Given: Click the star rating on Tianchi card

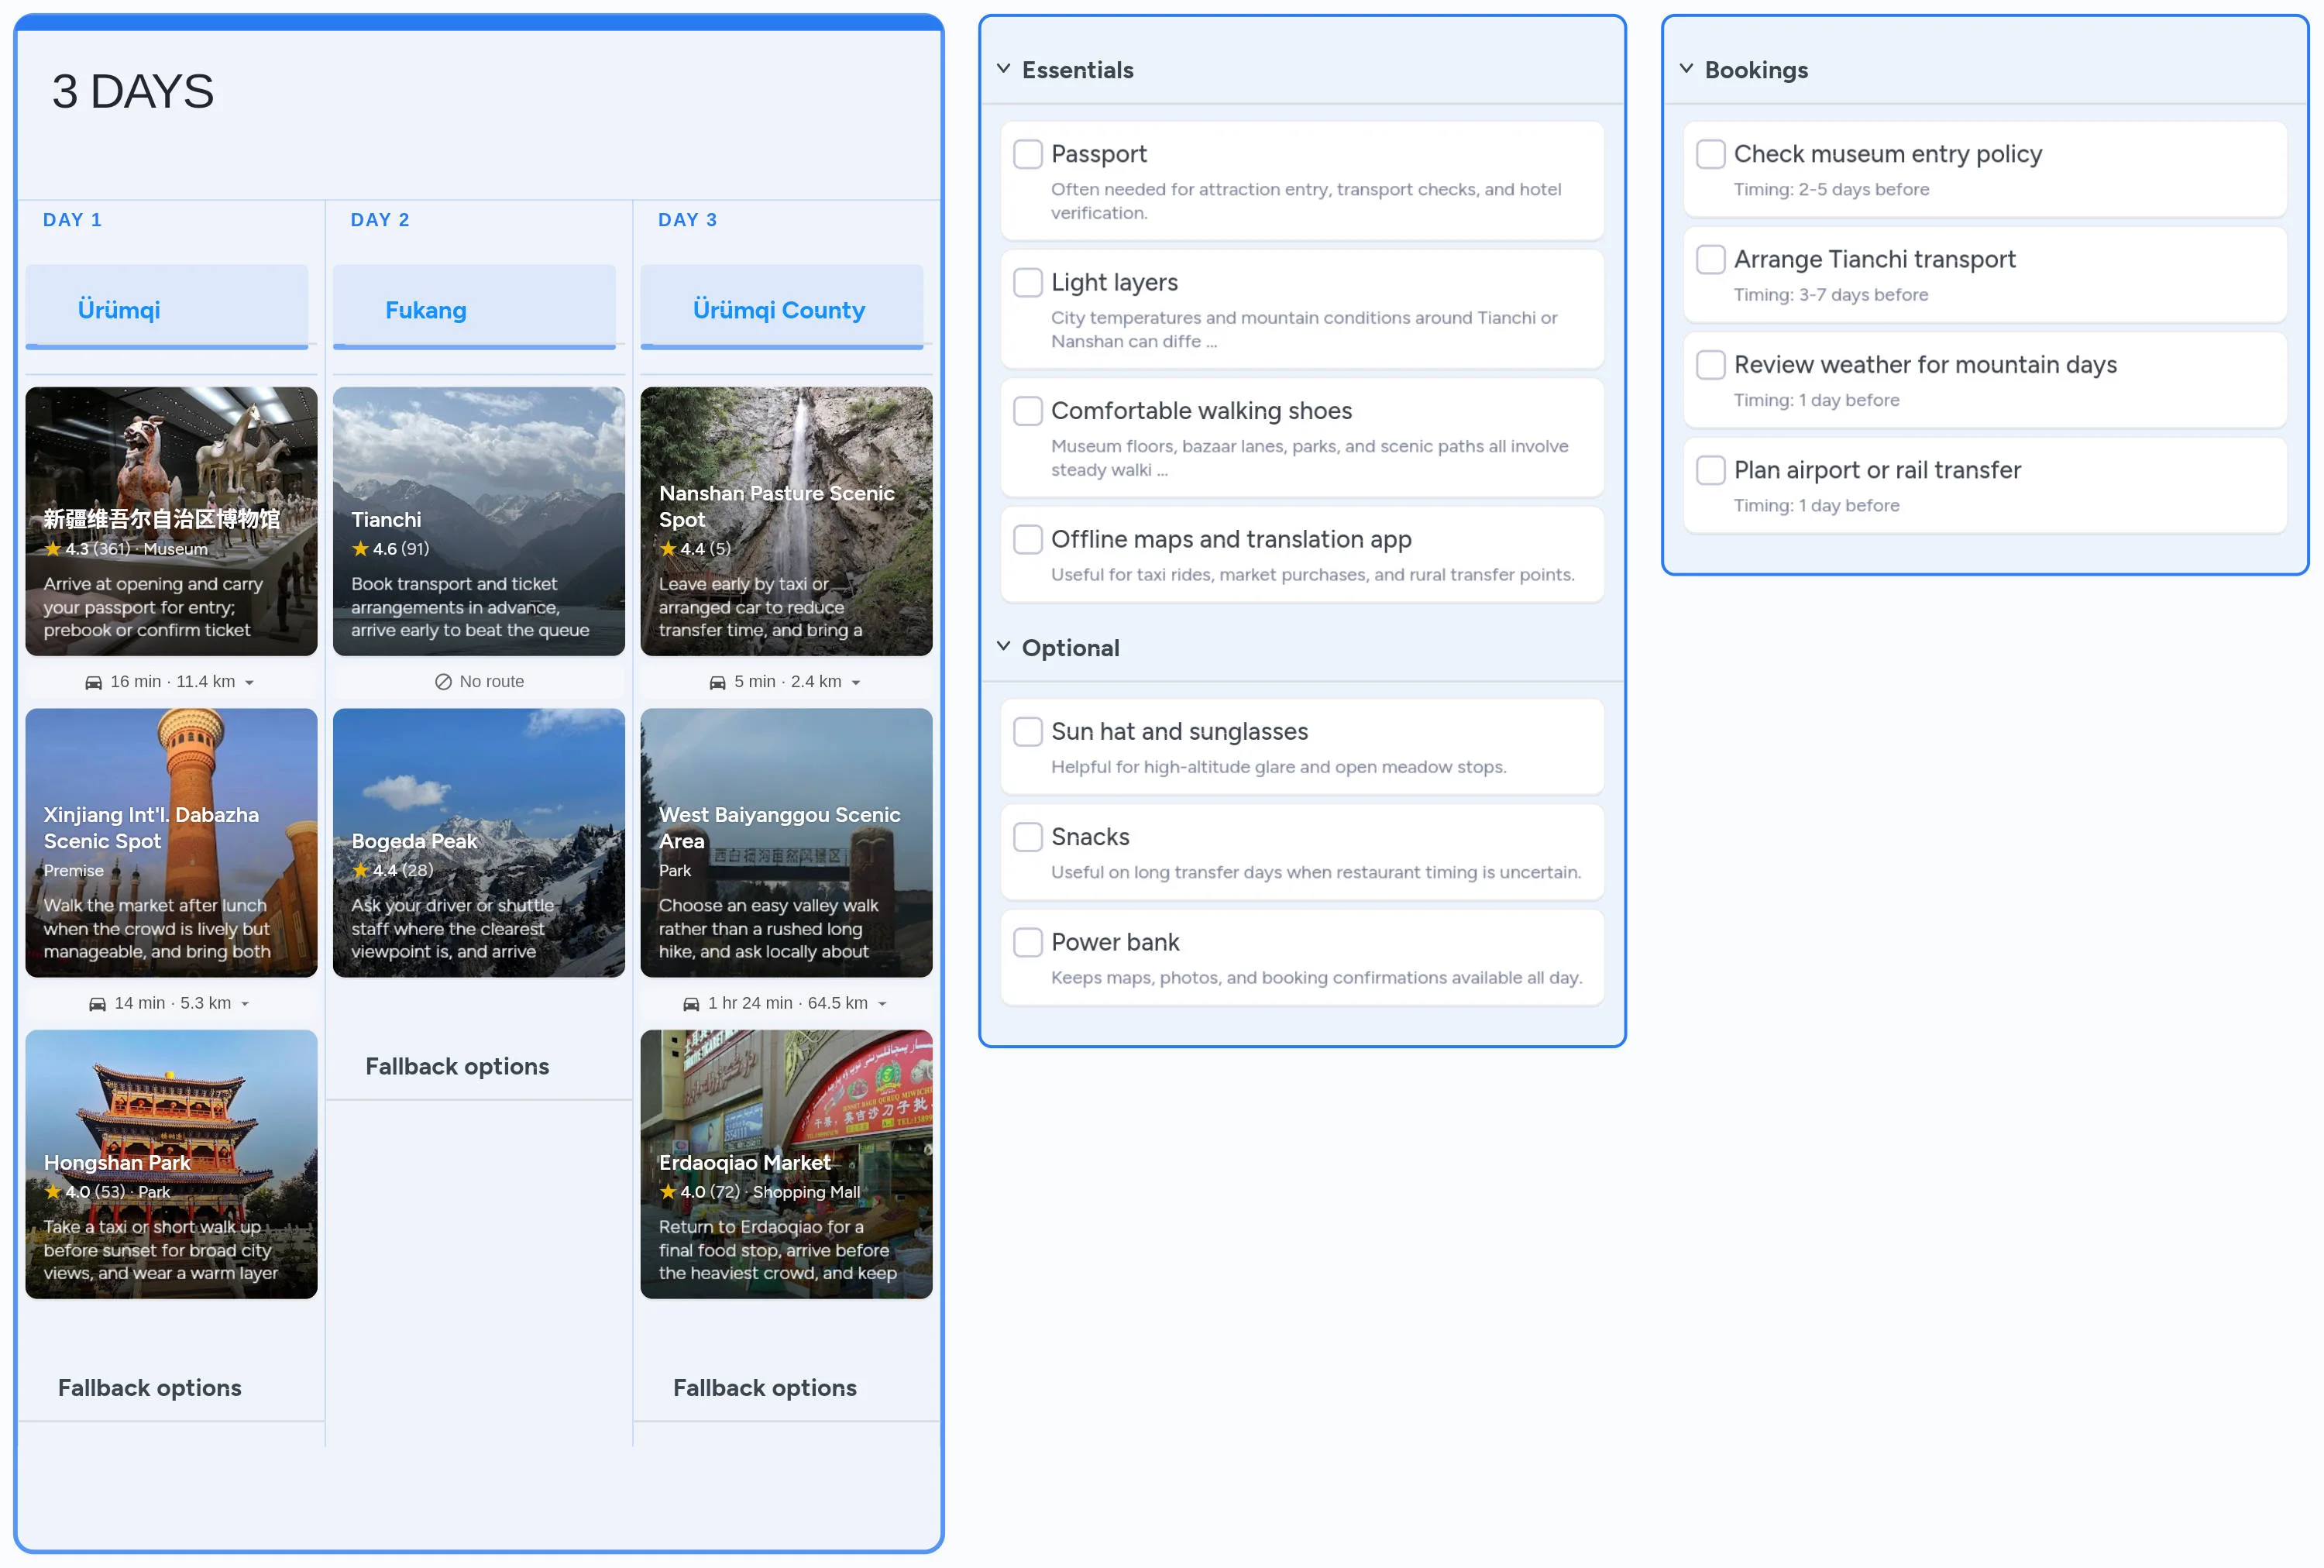Looking at the screenshot, I should tap(361, 549).
